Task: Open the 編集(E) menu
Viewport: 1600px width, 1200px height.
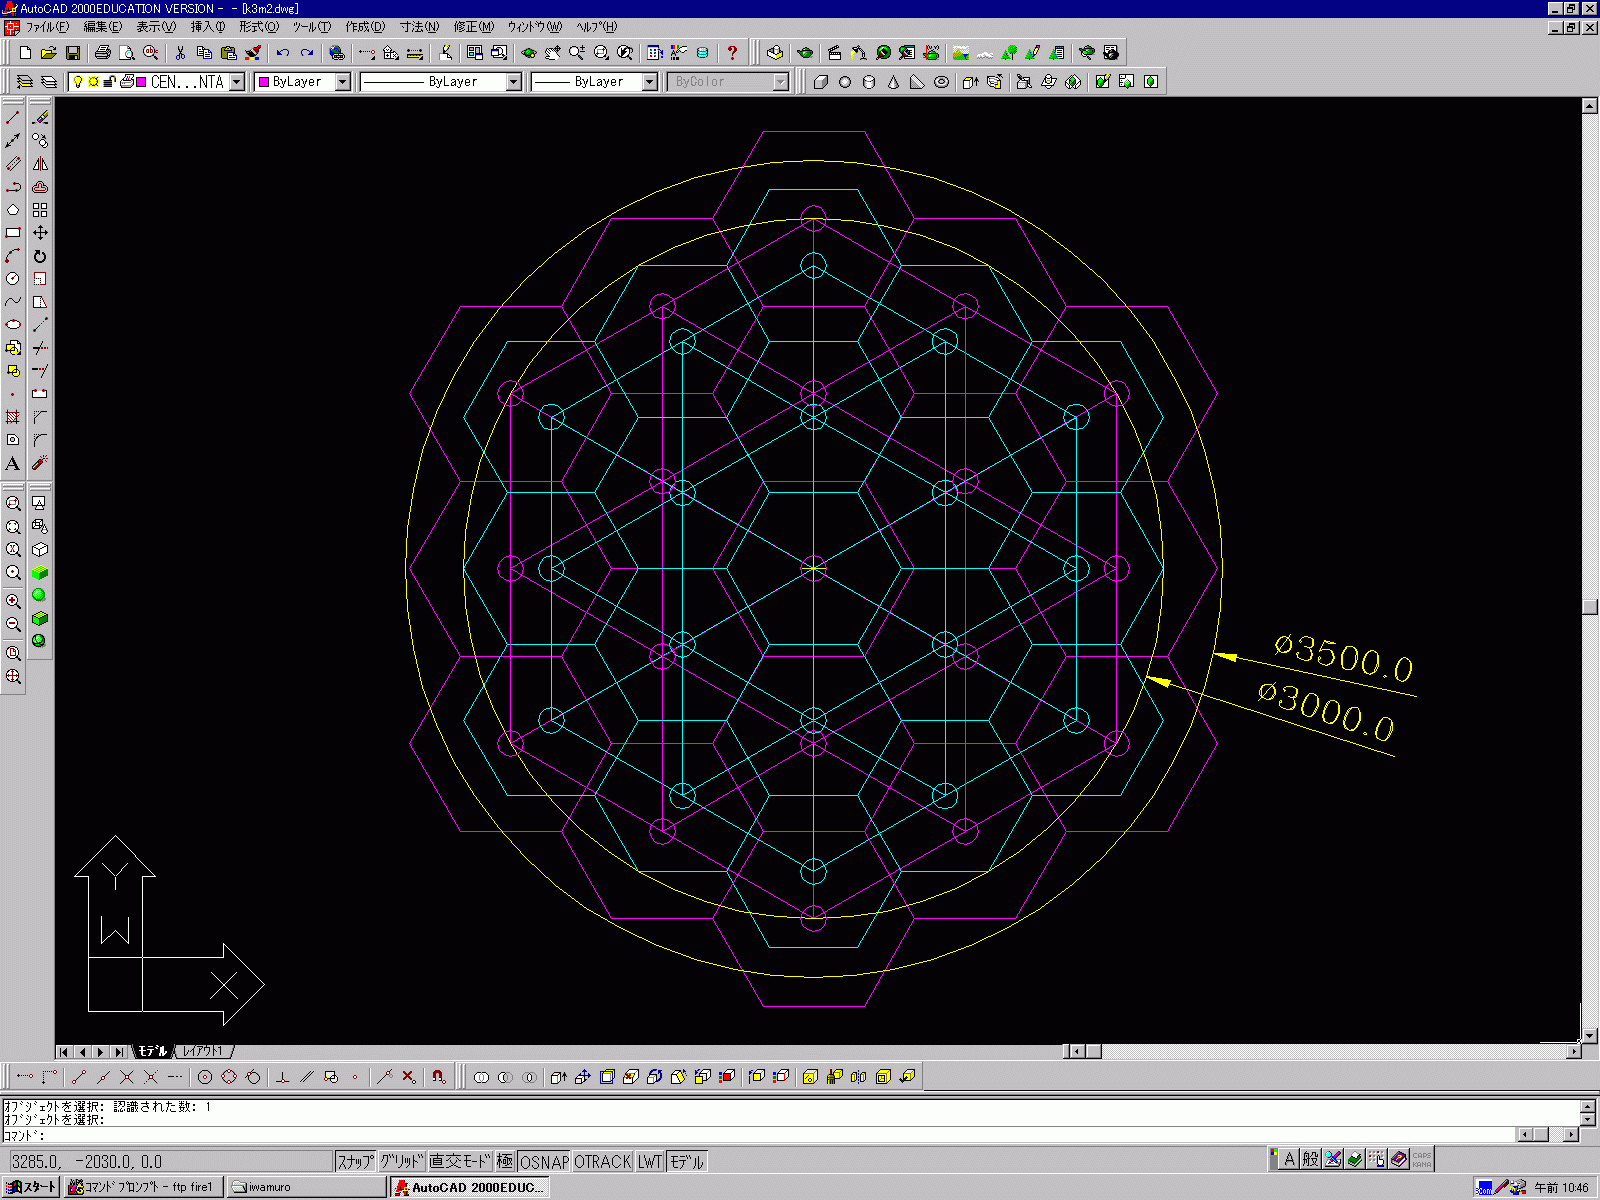Action: pyautogui.click(x=102, y=27)
